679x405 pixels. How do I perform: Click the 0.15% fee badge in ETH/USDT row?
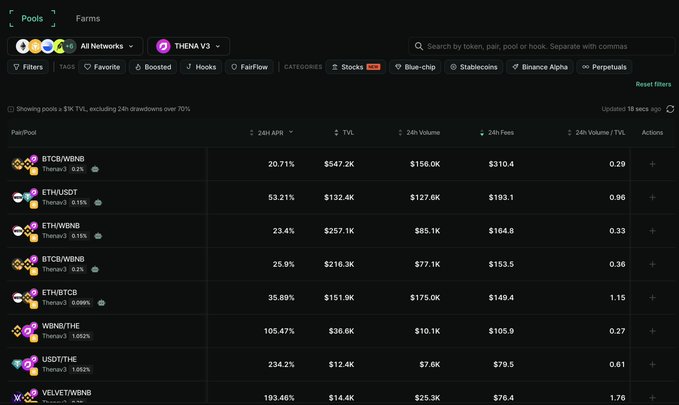point(79,203)
